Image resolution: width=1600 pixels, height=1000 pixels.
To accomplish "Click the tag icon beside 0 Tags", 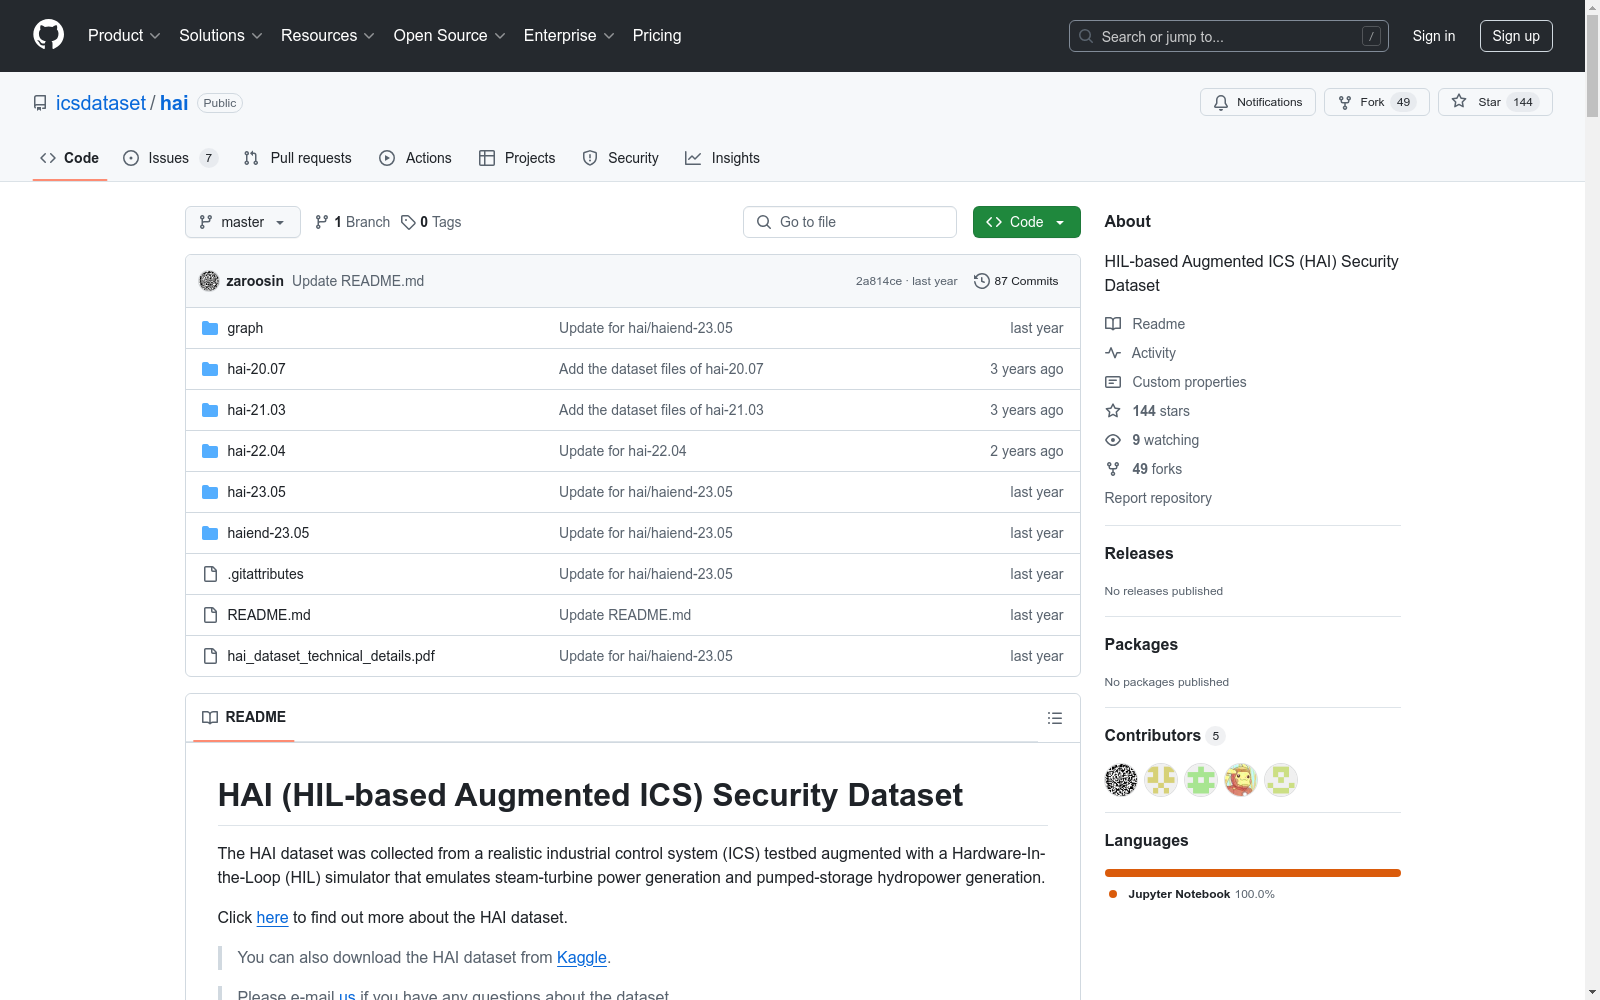I will coord(408,222).
